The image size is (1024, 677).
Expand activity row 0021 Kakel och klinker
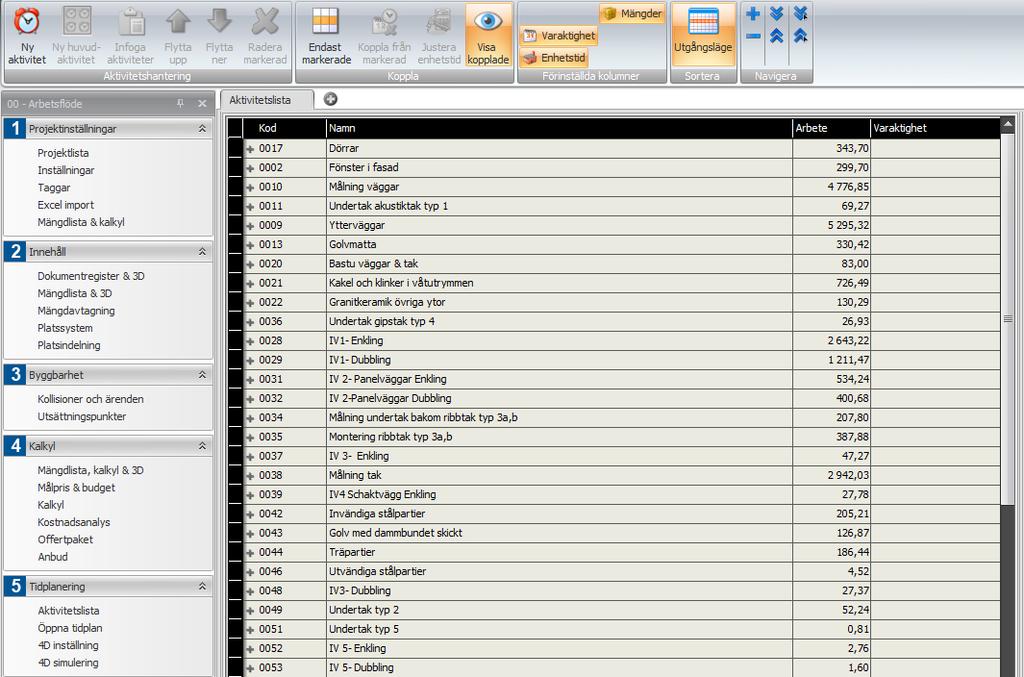click(x=250, y=283)
